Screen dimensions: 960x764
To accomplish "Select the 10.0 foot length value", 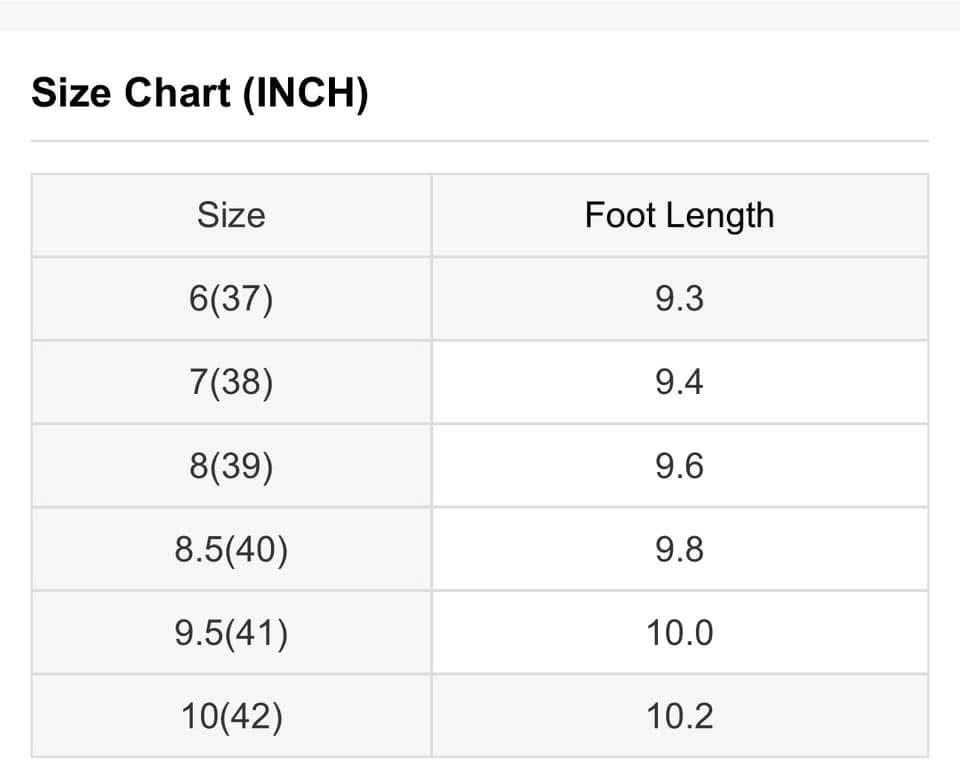I will (679, 633).
